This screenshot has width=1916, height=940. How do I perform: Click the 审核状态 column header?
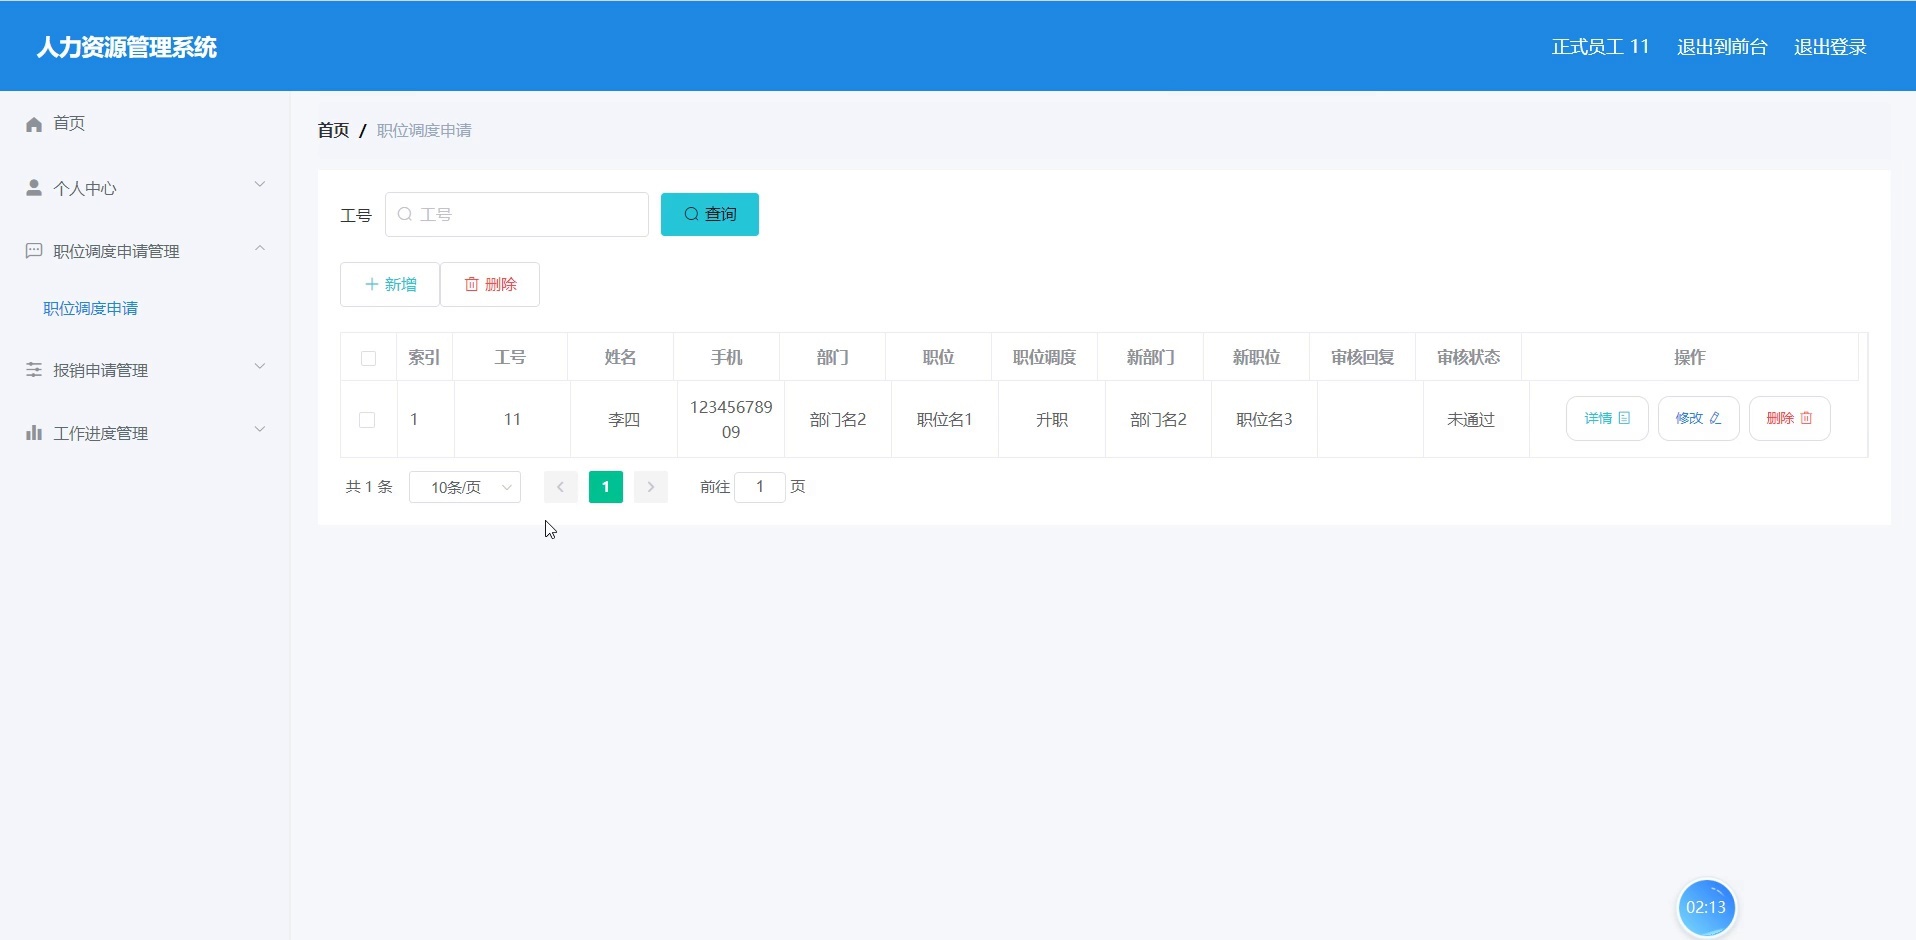tap(1468, 357)
